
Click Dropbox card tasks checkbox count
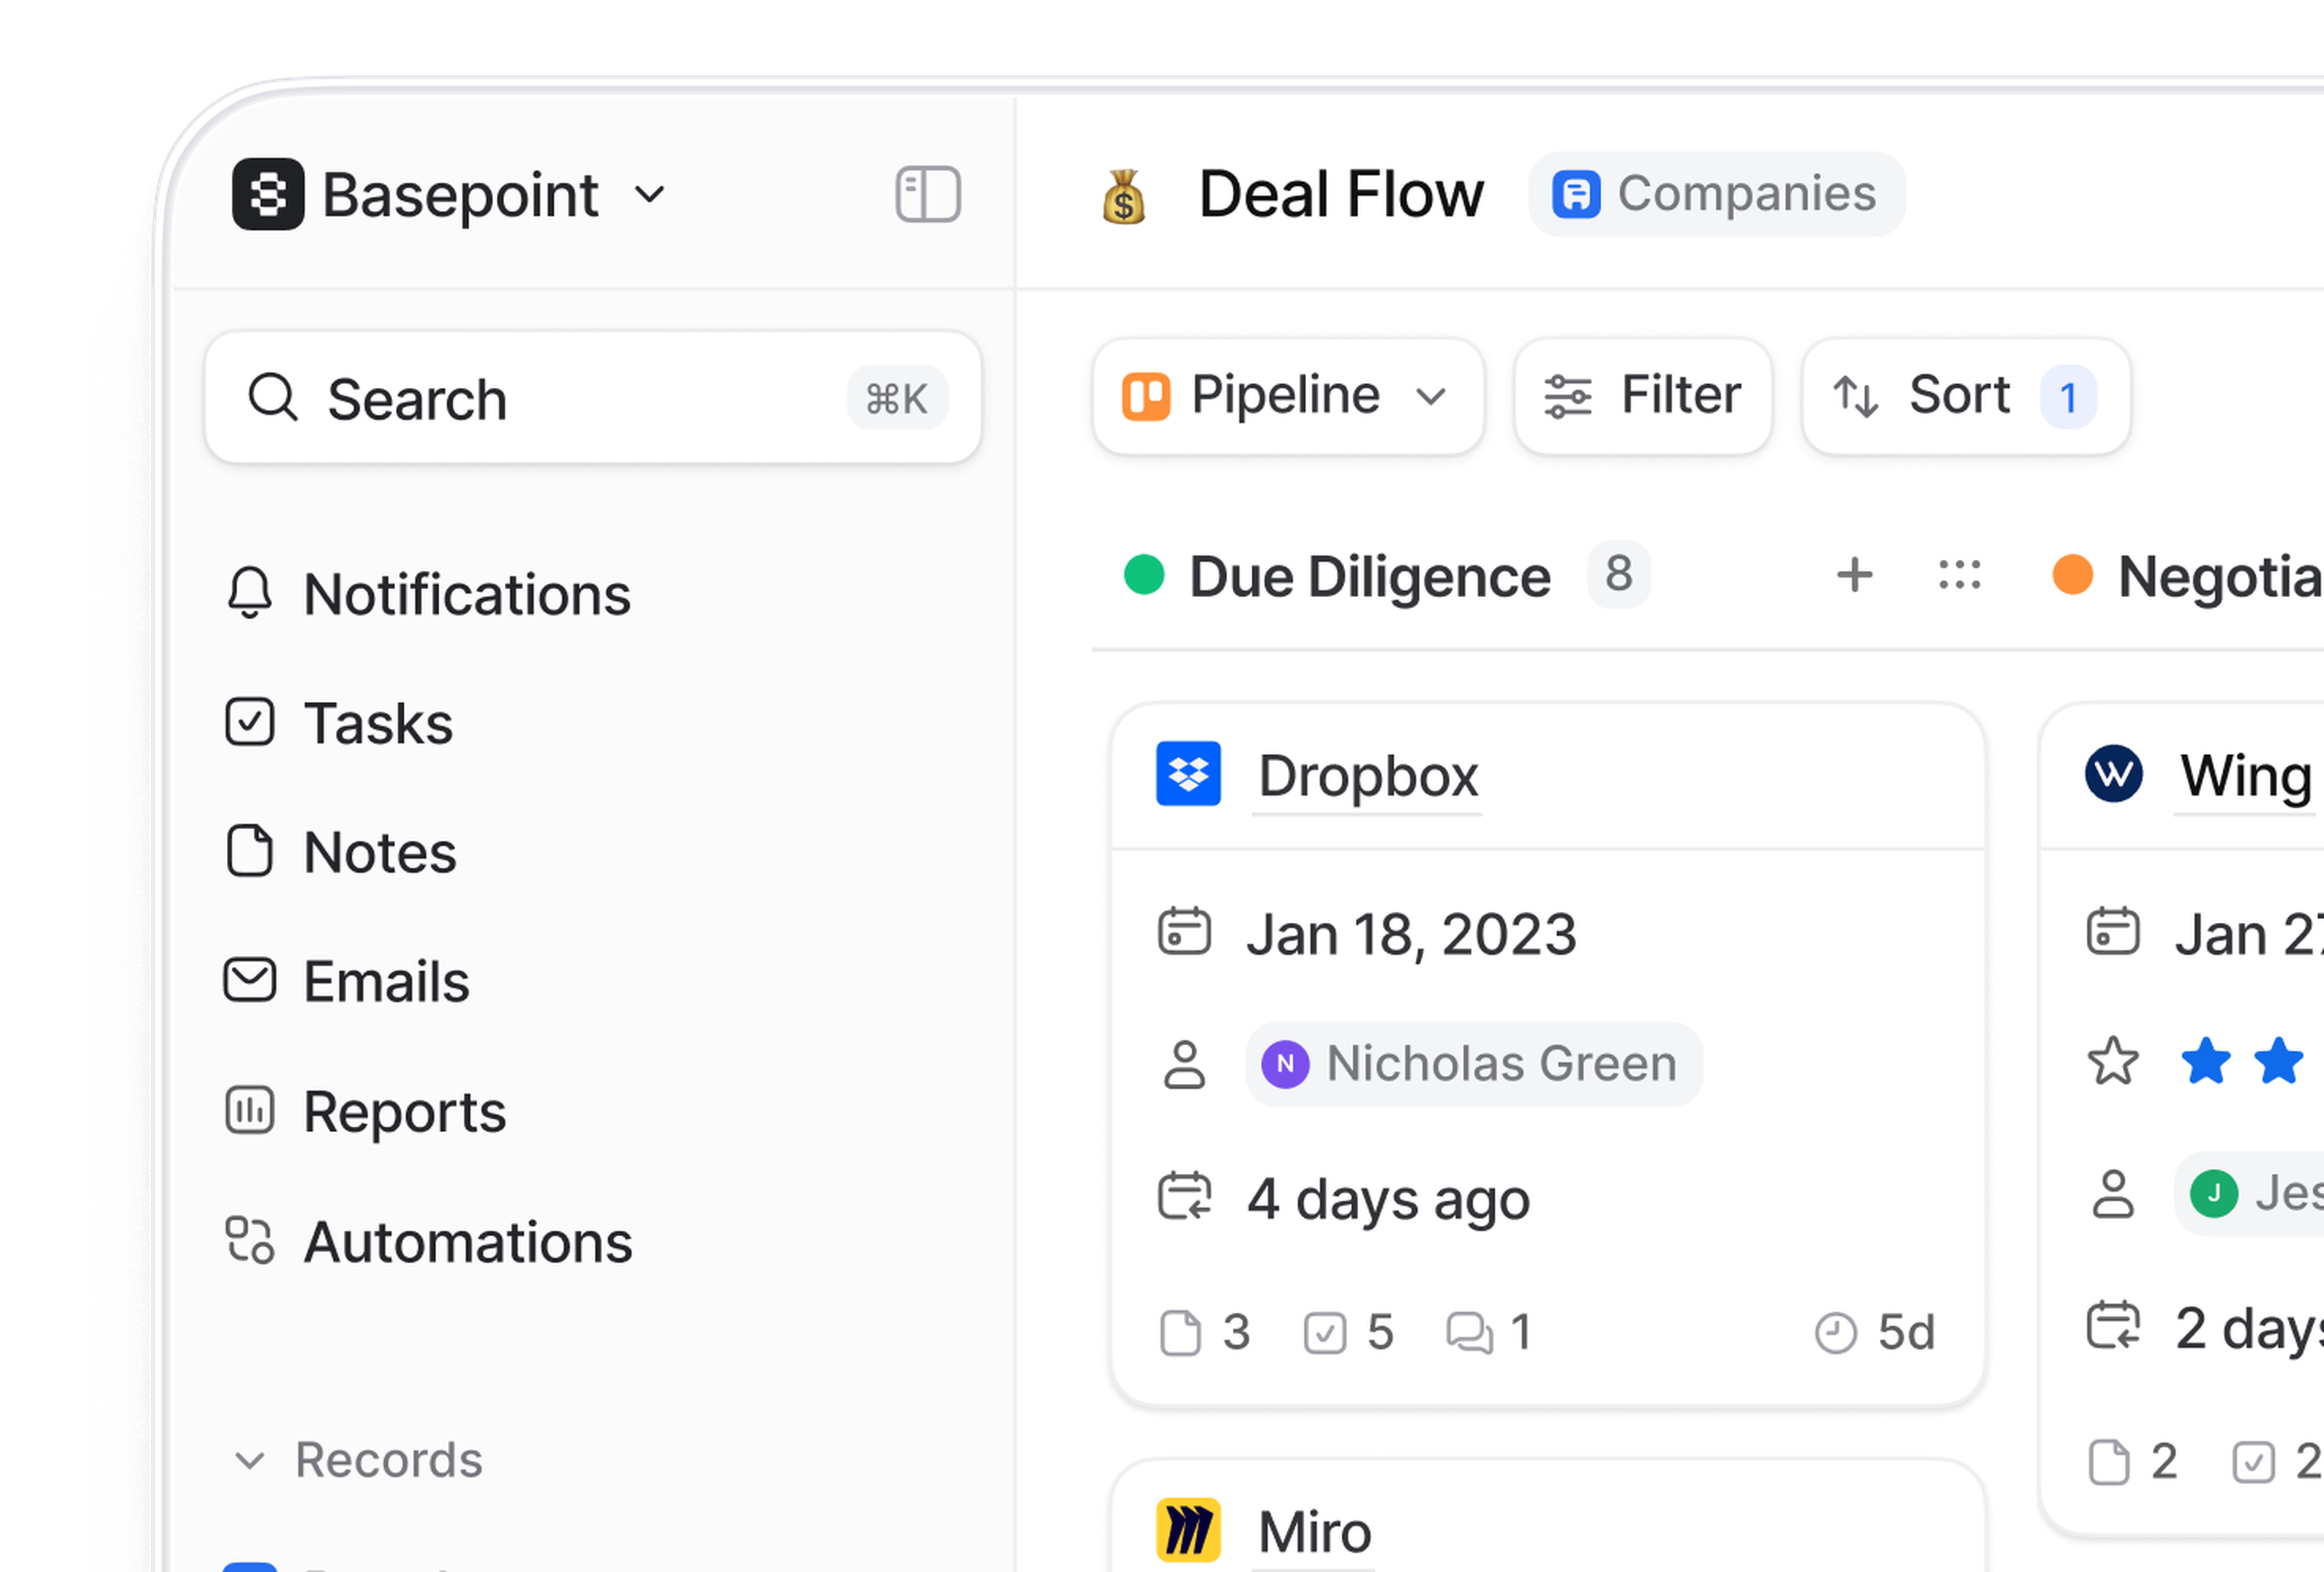1324,1333
